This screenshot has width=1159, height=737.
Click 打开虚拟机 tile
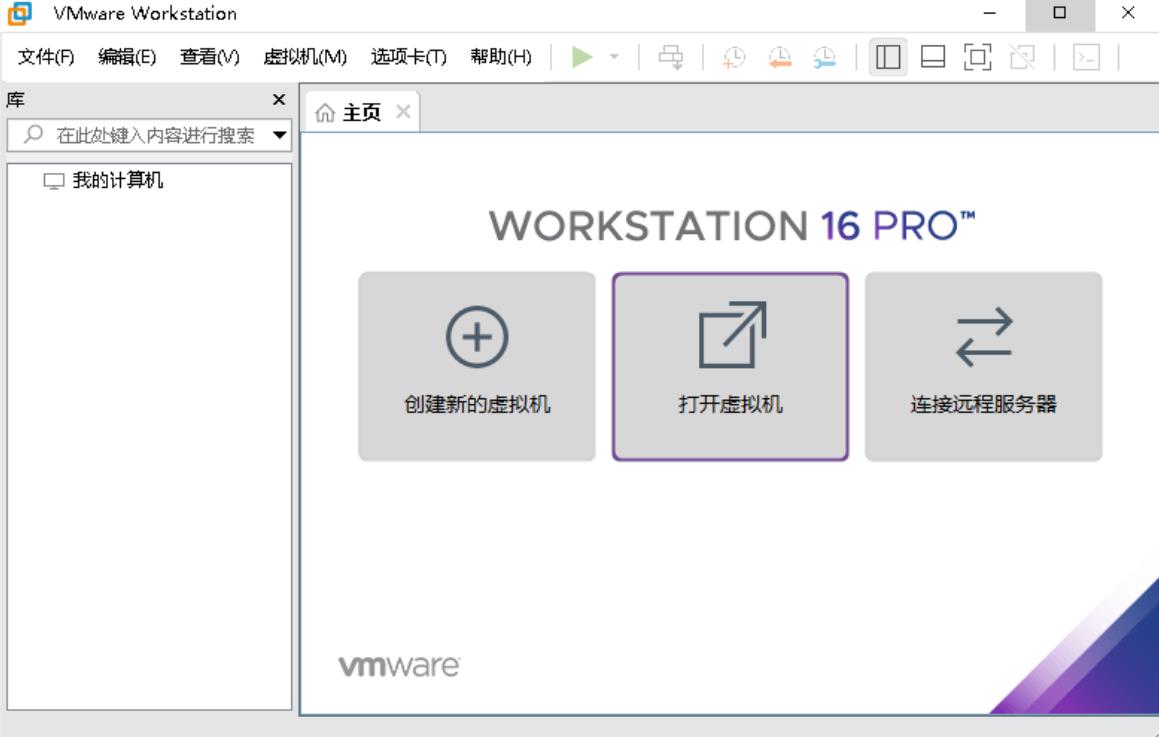[730, 367]
